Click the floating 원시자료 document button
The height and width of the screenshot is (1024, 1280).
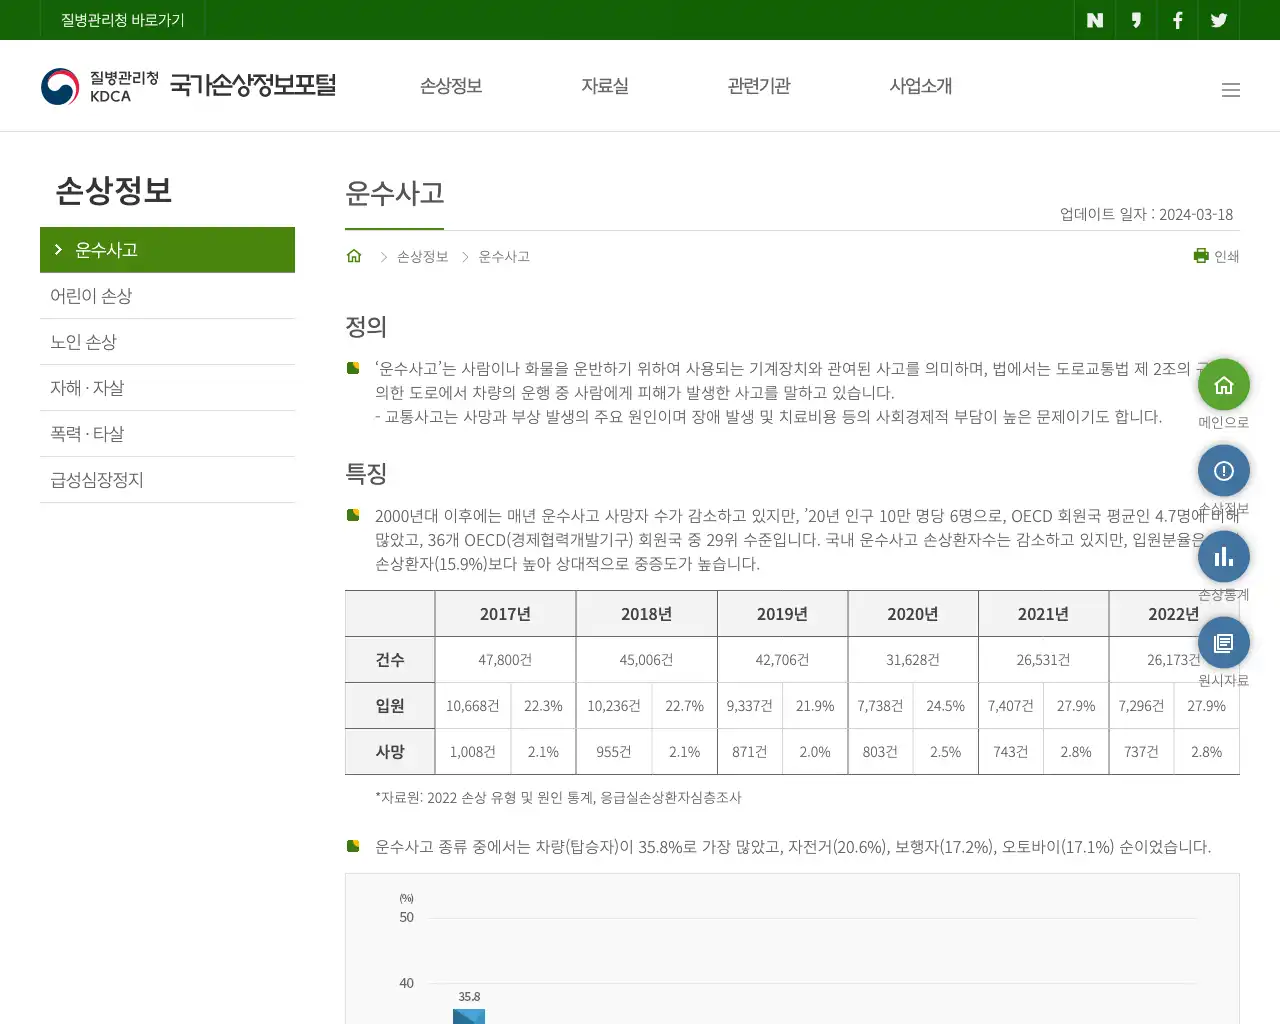(1224, 643)
